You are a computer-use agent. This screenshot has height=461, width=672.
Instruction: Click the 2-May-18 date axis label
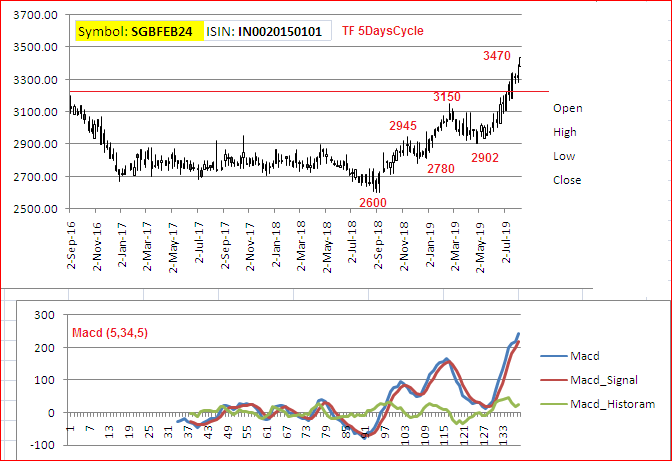[x=327, y=248]
